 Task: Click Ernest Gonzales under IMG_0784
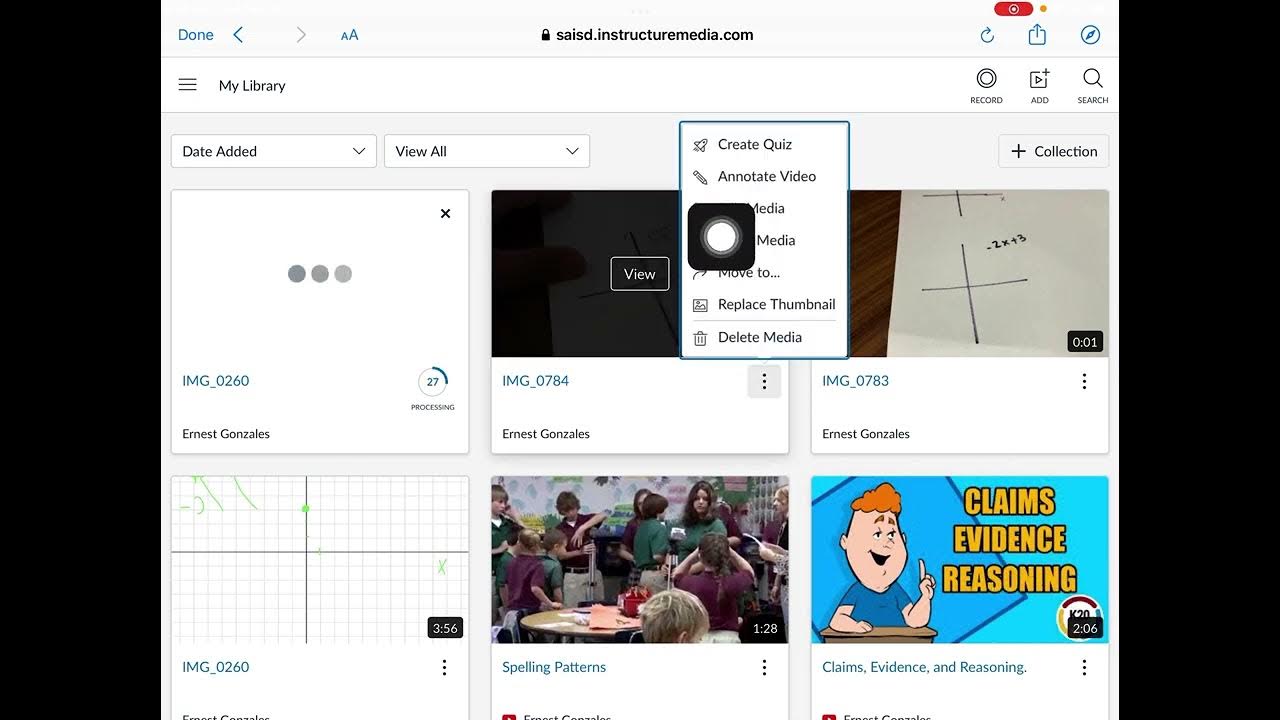point(546,434)
